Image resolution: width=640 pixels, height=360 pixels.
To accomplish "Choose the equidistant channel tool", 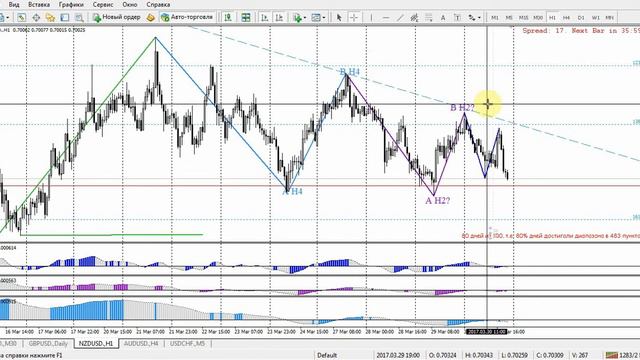I will pyautogui.click(x=414, y=17).
